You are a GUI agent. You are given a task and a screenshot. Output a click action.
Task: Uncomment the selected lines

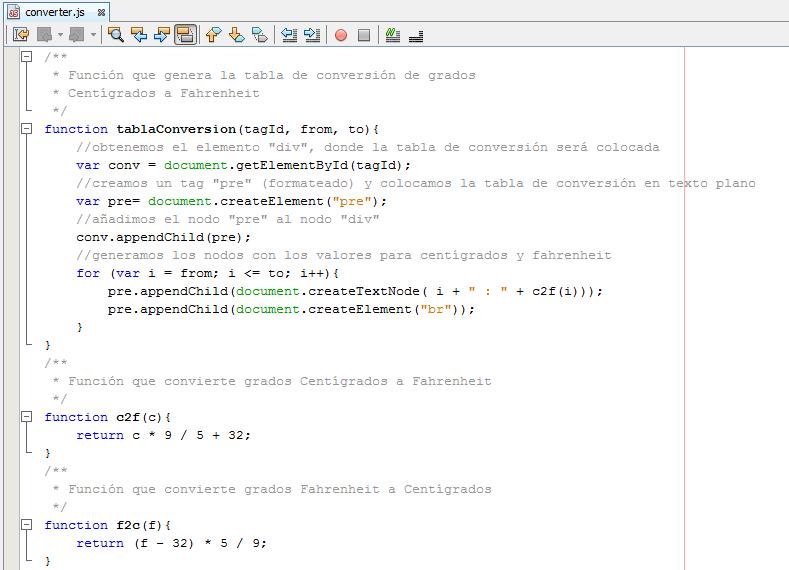(x=416, y=36)
